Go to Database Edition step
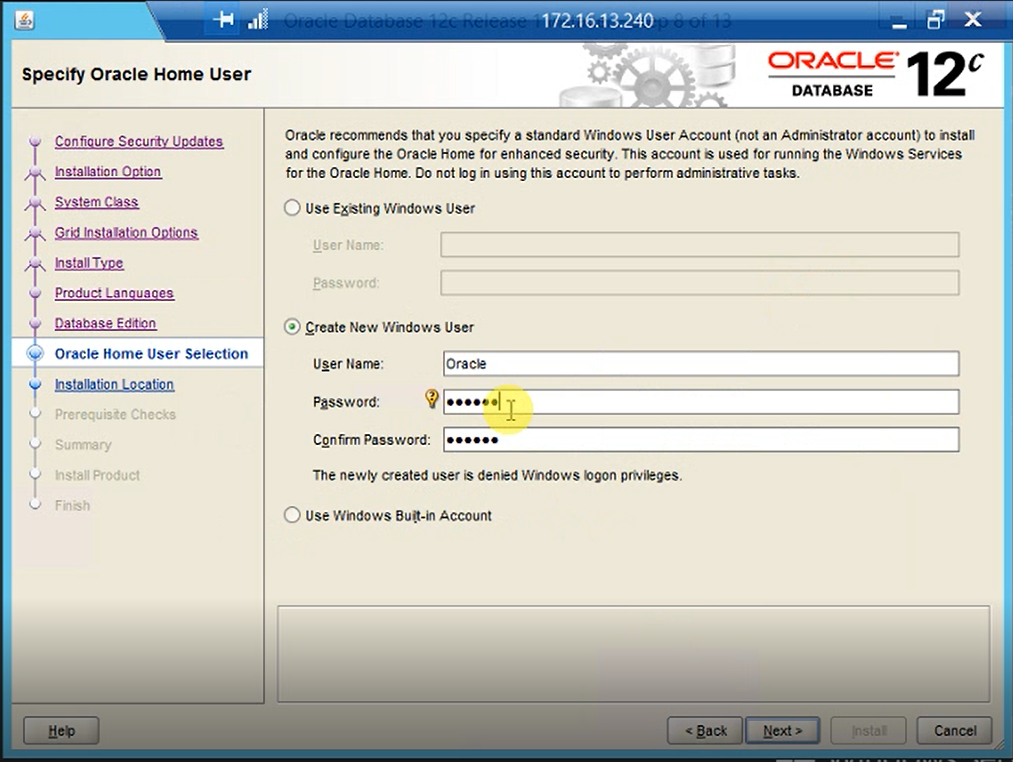 [x=105, y=323]
